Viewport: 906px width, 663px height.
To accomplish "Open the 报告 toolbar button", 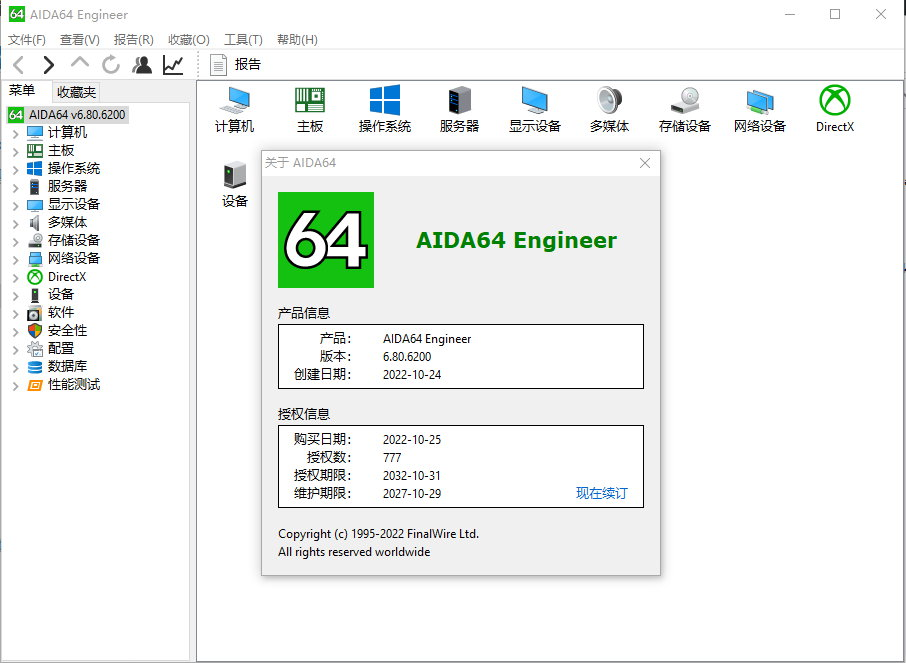I will [236, 64].
